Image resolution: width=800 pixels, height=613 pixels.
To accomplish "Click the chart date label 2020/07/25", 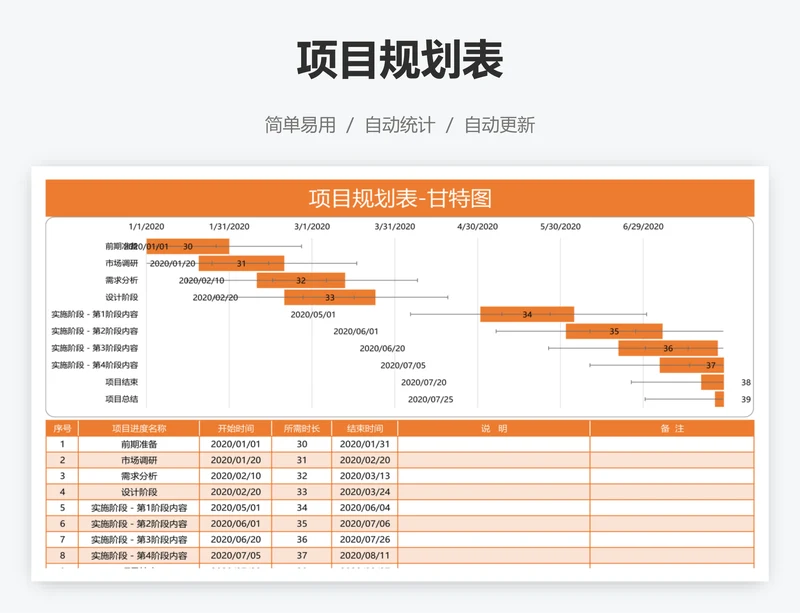I will [x=431, y=399].
